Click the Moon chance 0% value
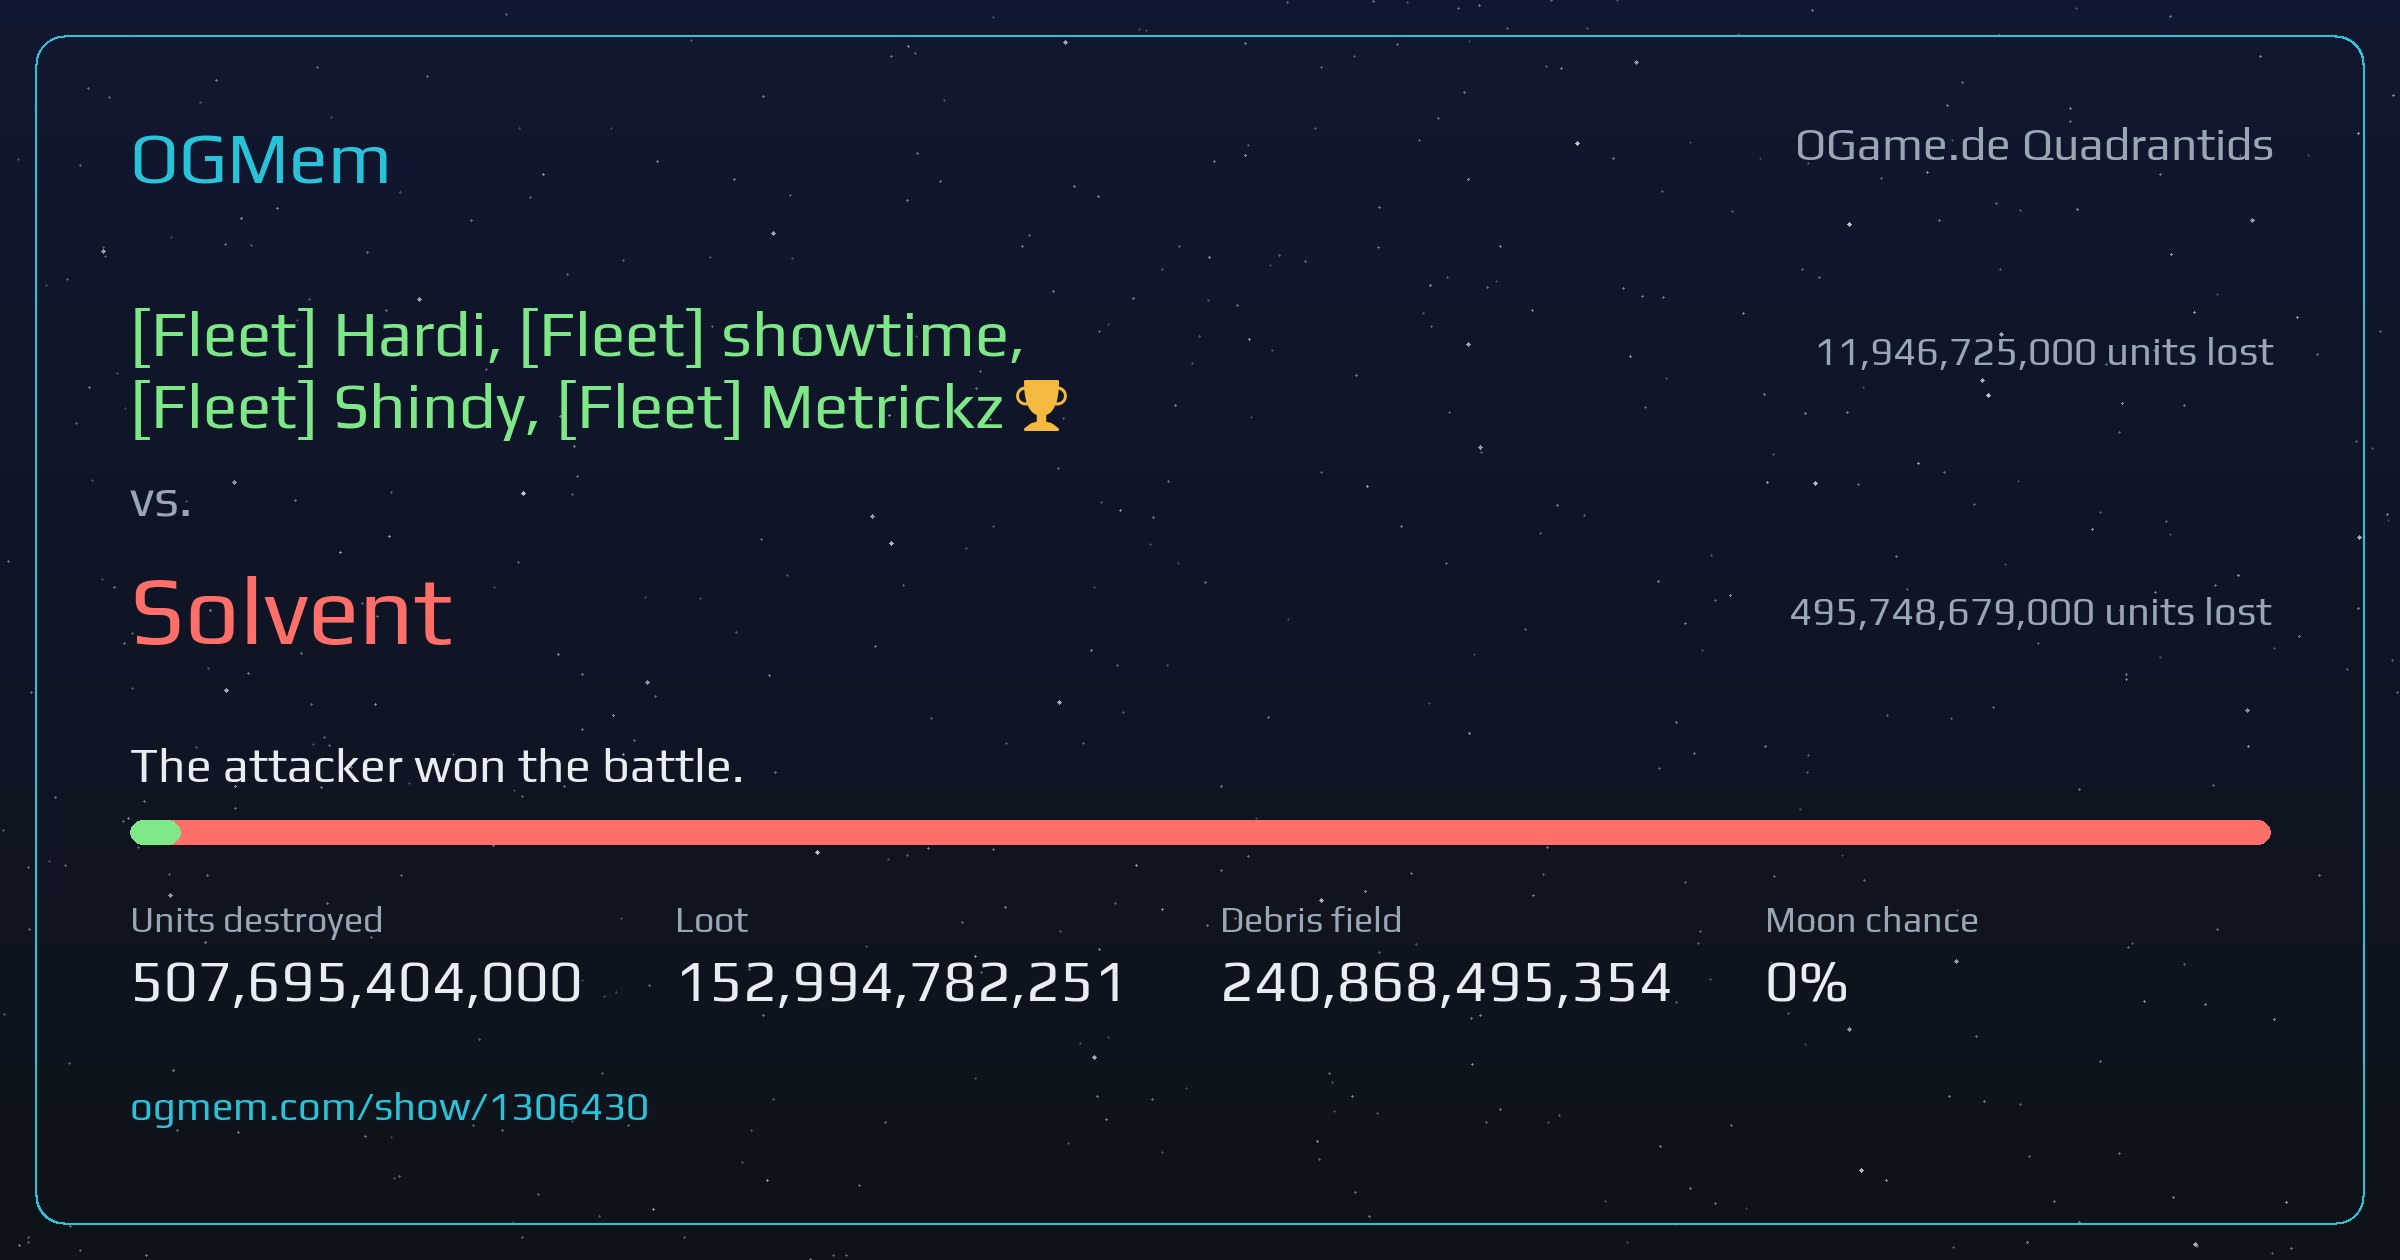 (x=1806, y=982)
